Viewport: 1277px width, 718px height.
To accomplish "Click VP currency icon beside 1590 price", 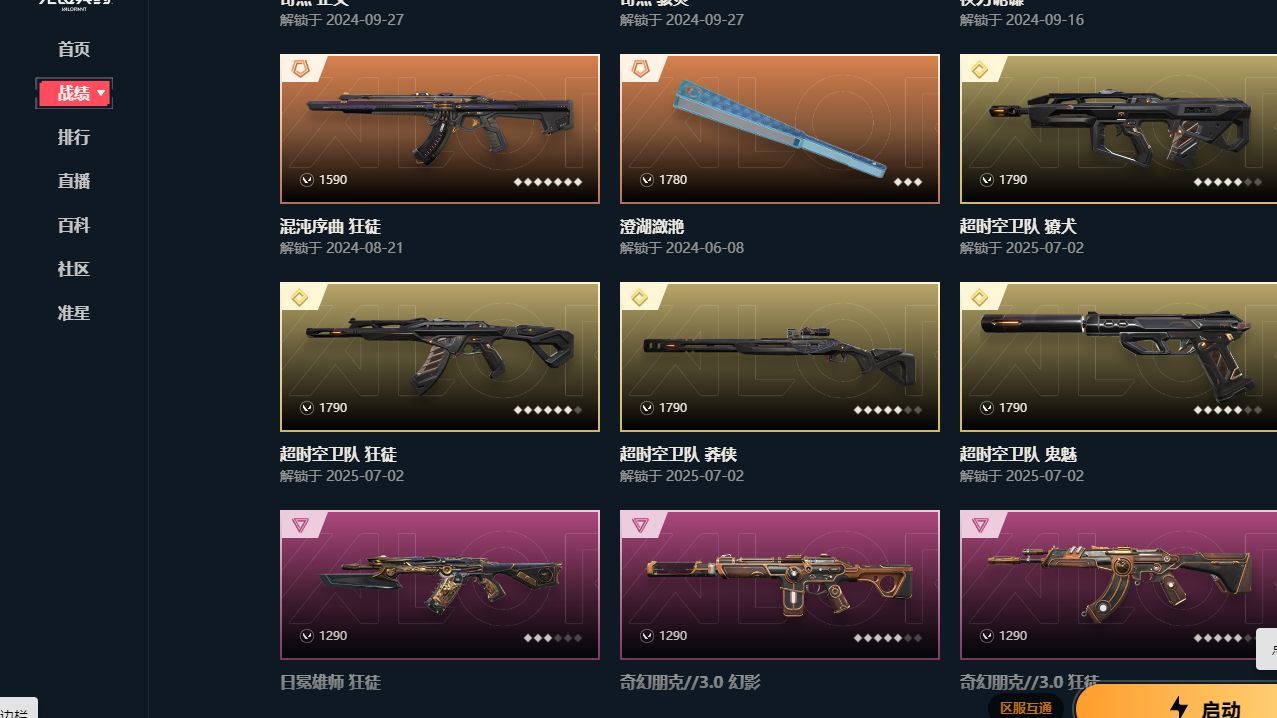I will (307, 180).
